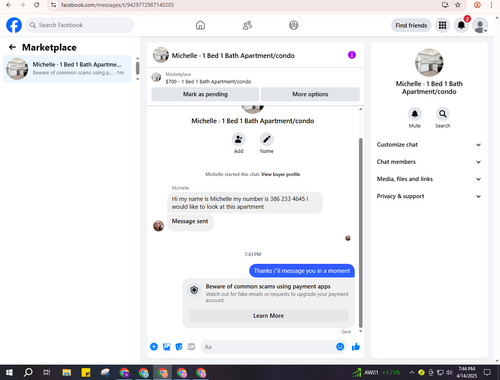Click the browser reload button
This screenshot has height=380, width=500.
(x=37, y=5)
